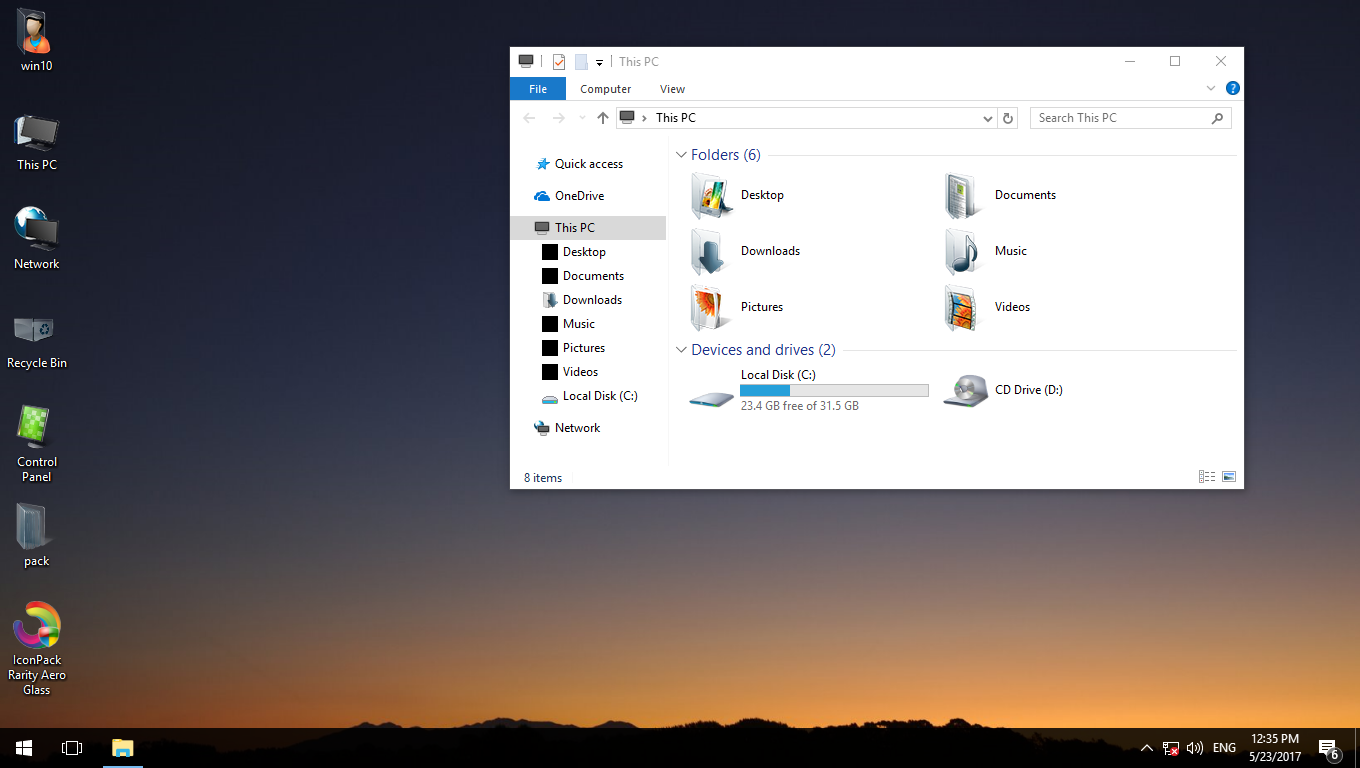Open the recent locations dropdown arrow
The image size is (1360, 768).
[x=582, y=118]
